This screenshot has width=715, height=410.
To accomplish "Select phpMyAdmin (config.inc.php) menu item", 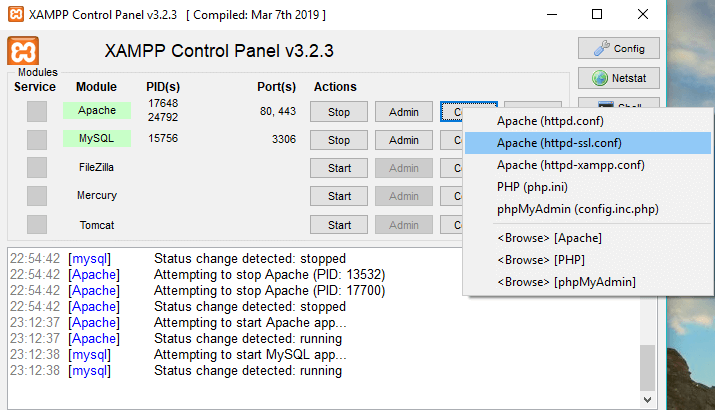I will click(577, 209).
